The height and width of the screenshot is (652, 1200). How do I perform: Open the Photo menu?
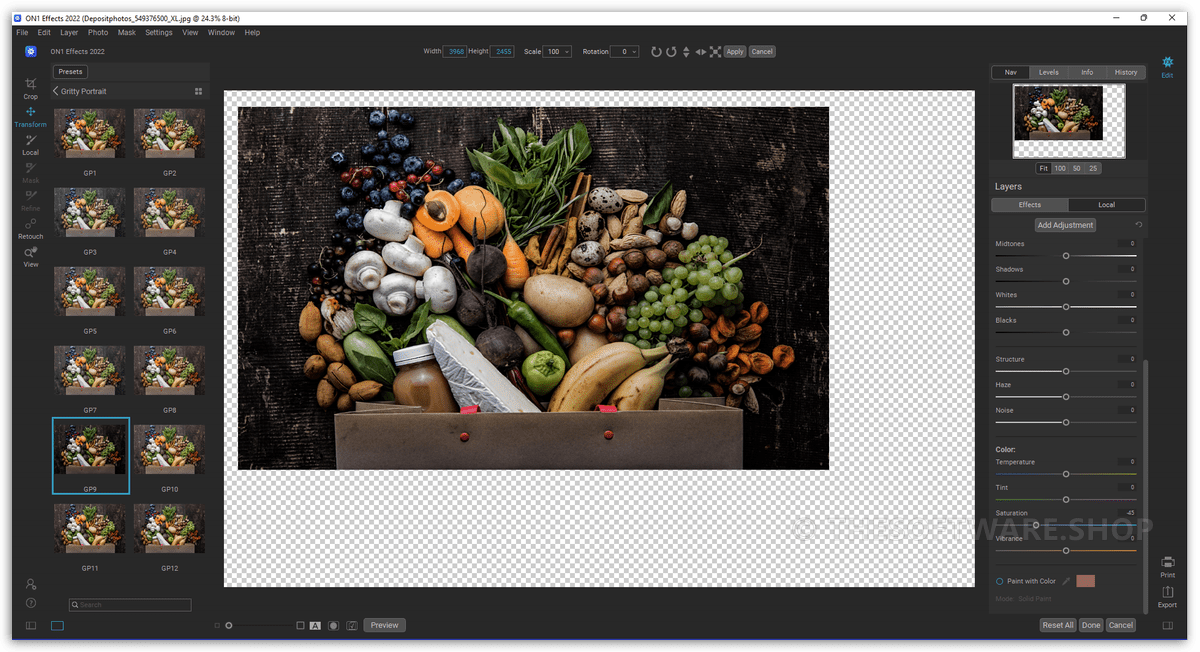click(x=98, y=33)
